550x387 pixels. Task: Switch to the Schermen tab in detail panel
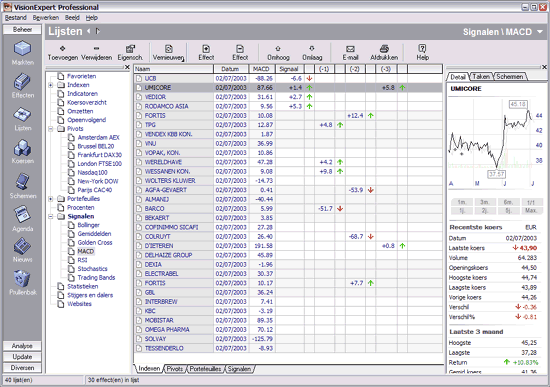509,76
